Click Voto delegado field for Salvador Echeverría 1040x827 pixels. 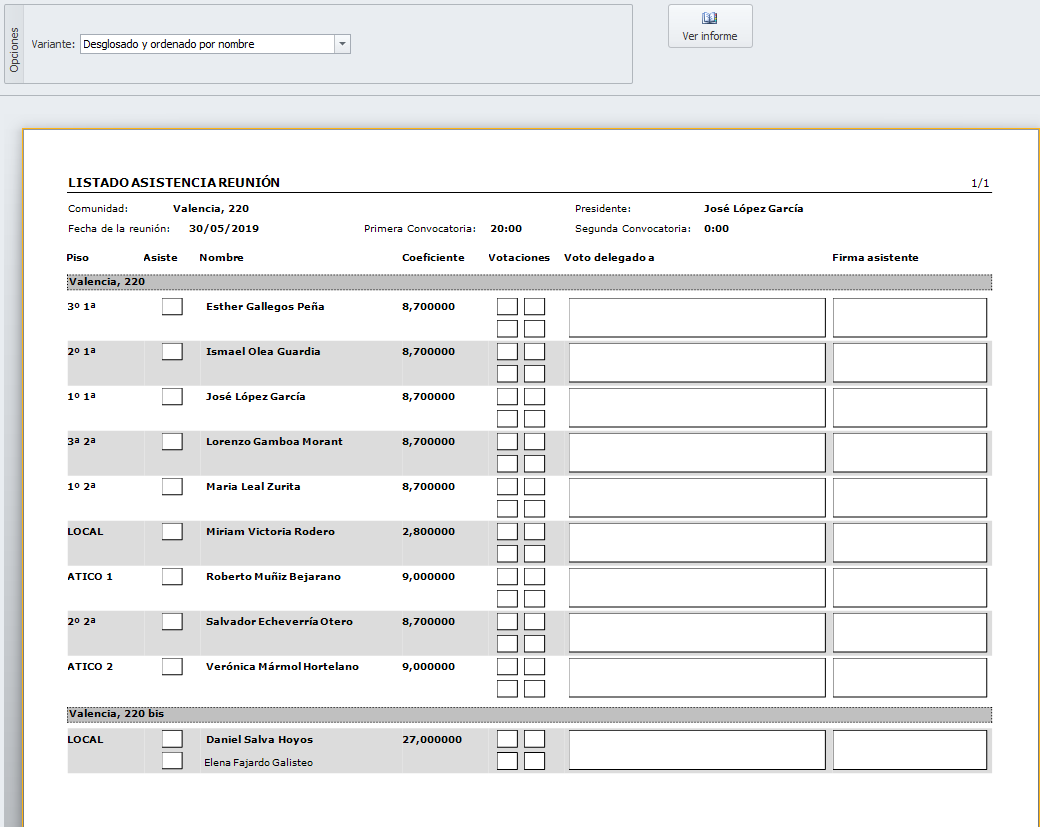pyautogui.click(x=697, y=633)
